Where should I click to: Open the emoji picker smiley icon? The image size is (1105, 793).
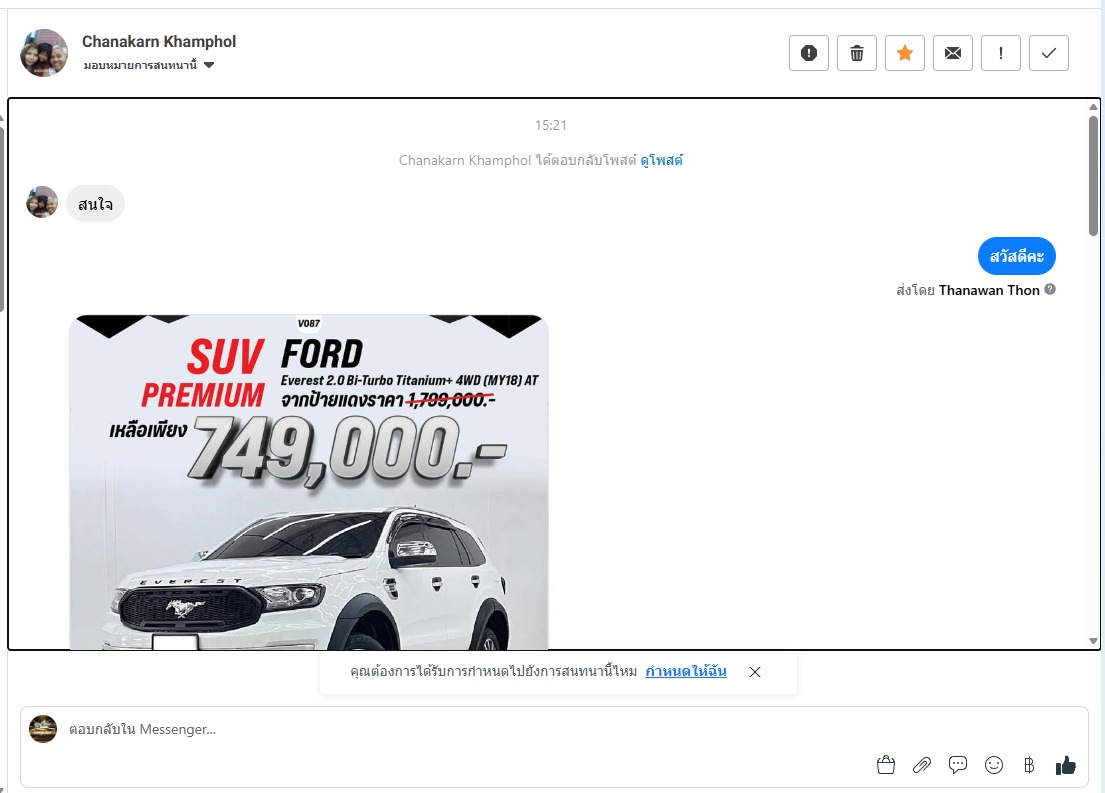click(x=994, y=765)
